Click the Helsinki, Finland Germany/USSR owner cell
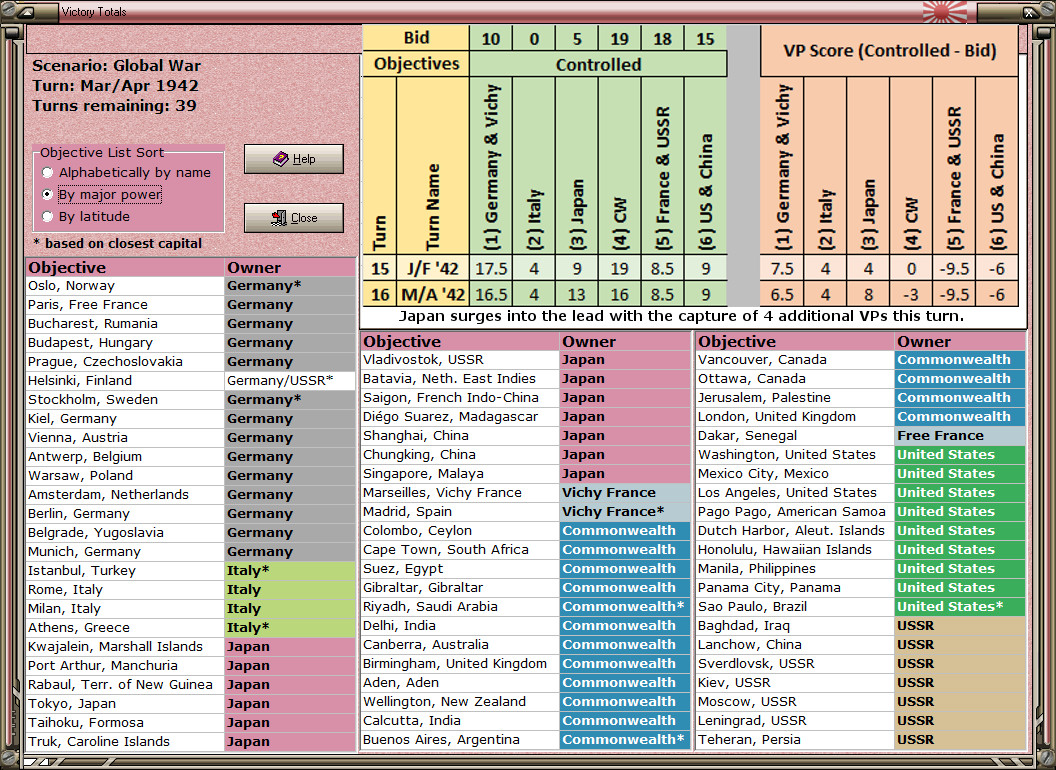The width and height of the screenshot is (1056, 770). click(x=290, y=381)
